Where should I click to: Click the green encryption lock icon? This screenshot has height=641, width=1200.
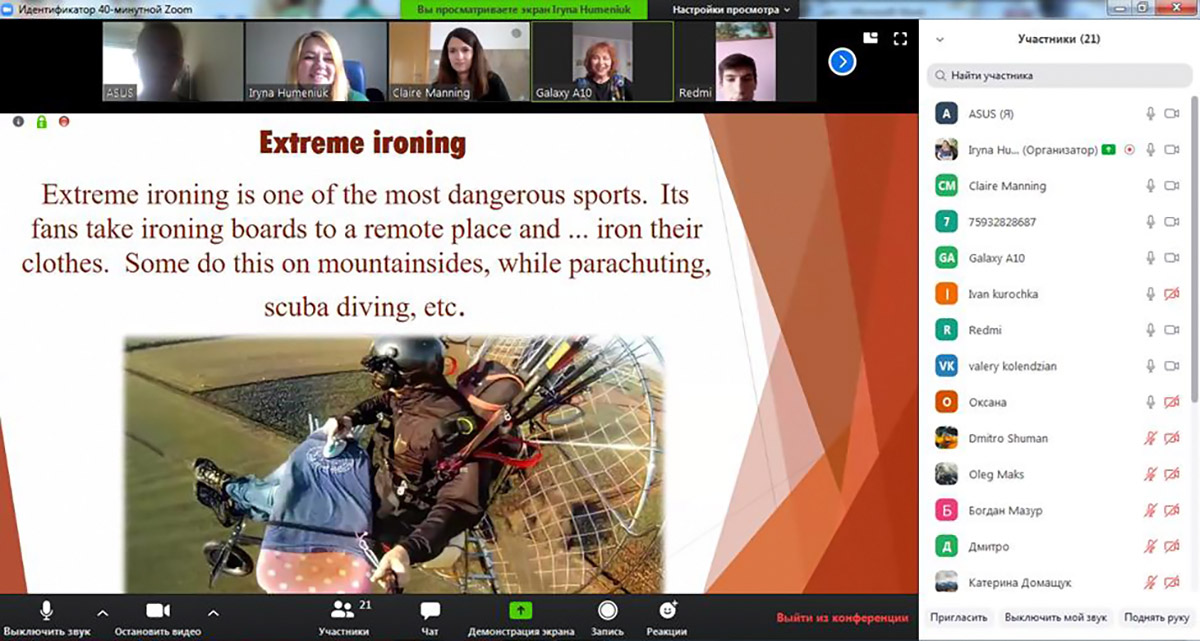click(x=41, y=122)
